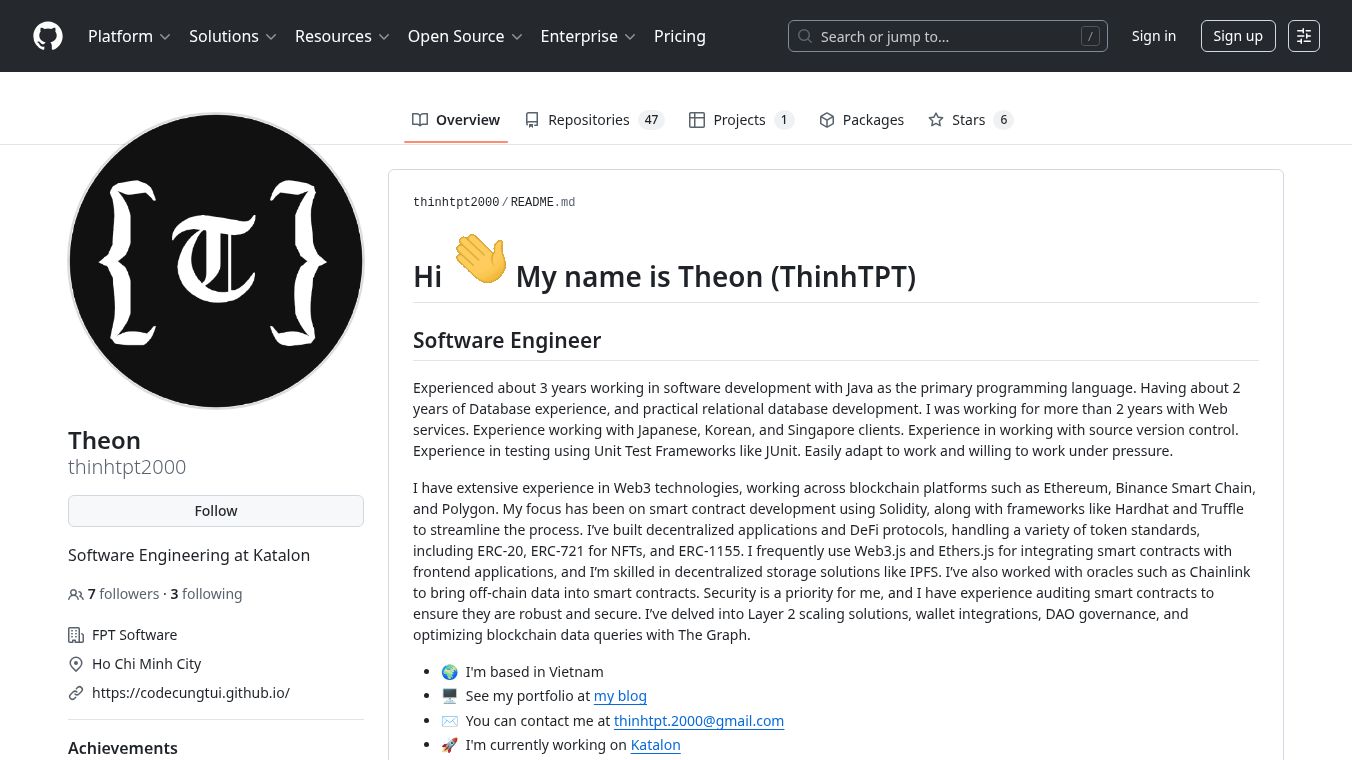Screen dimensions: 1352x760
Task: Switch to the Overview tab
Action: pyautogui.click(x=456, y=120)
